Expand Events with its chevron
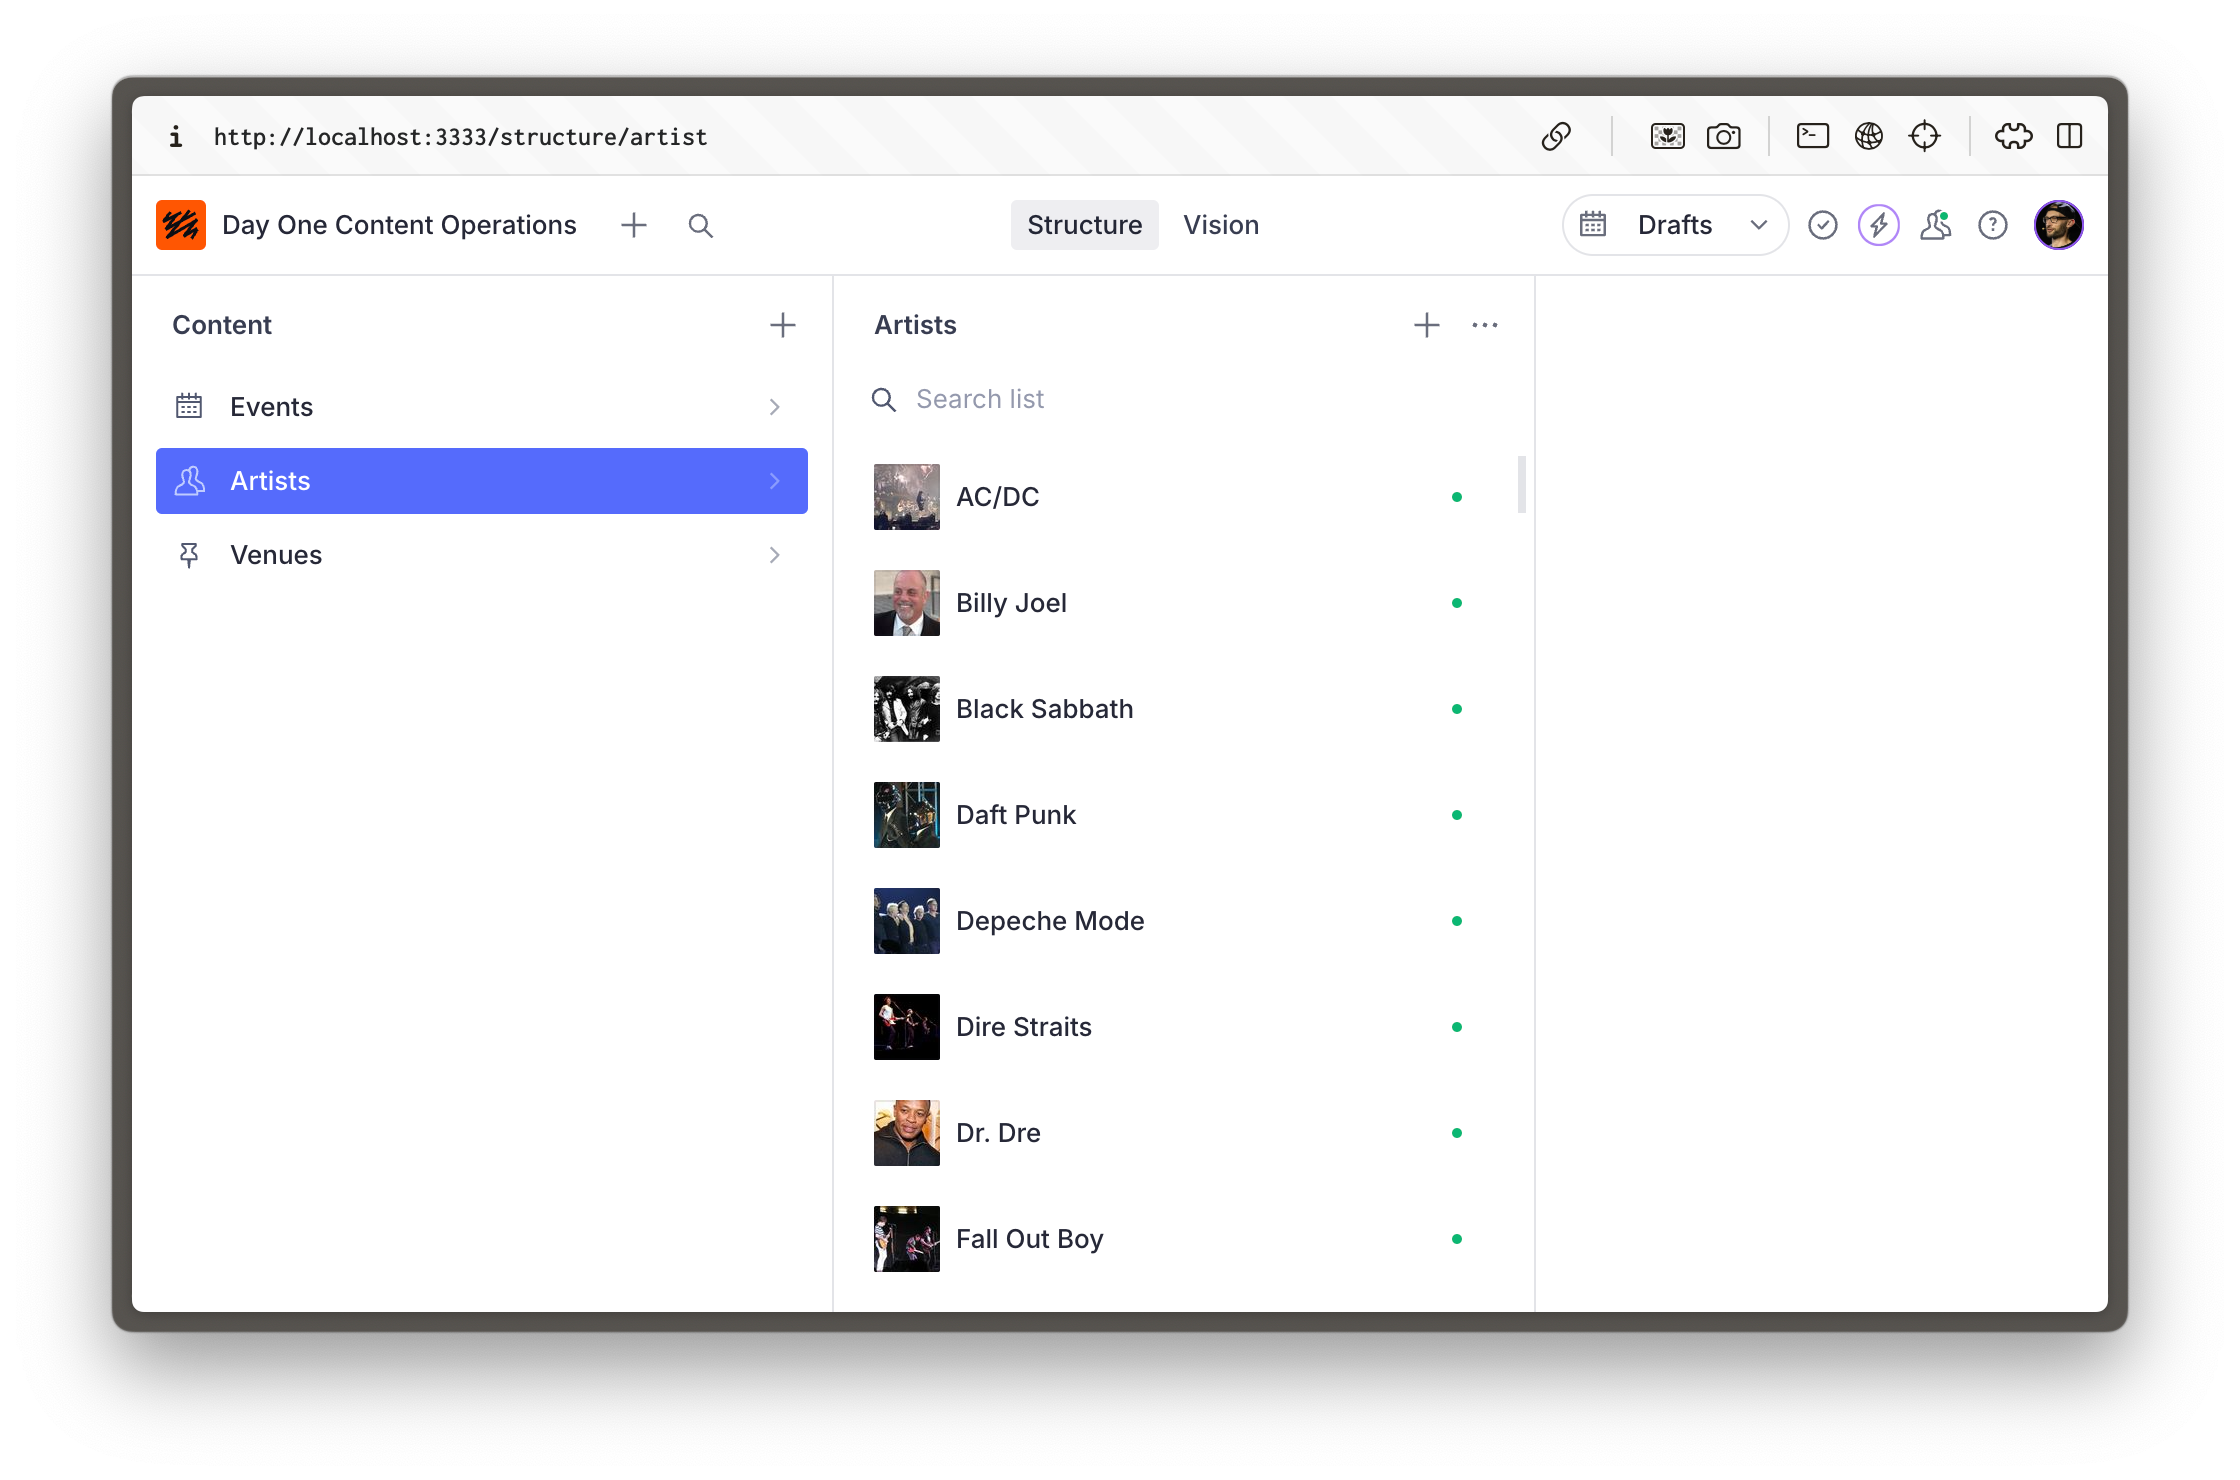The width and height of the screenshot is (2240, 1480). tap(774, 407)
